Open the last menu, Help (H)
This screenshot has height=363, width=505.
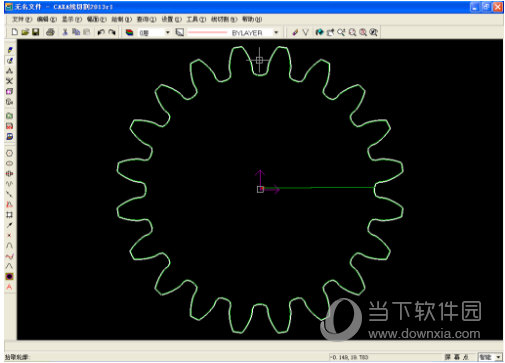252,19
